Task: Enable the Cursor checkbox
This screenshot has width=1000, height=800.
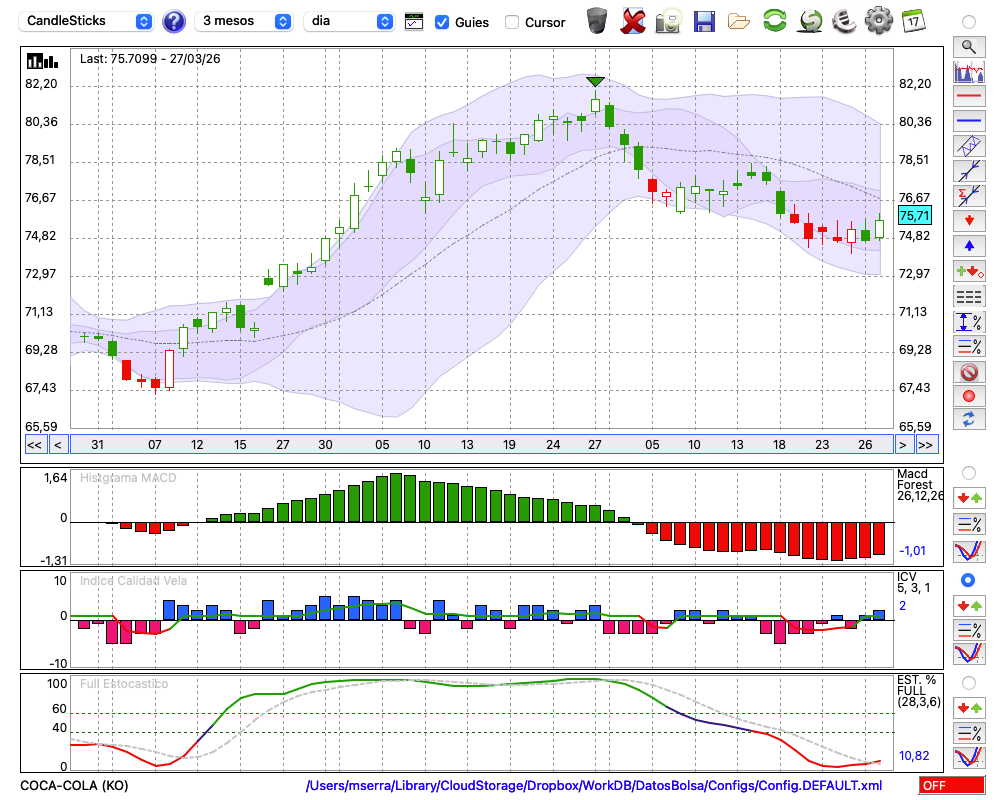Action: (x=512, y=22)
